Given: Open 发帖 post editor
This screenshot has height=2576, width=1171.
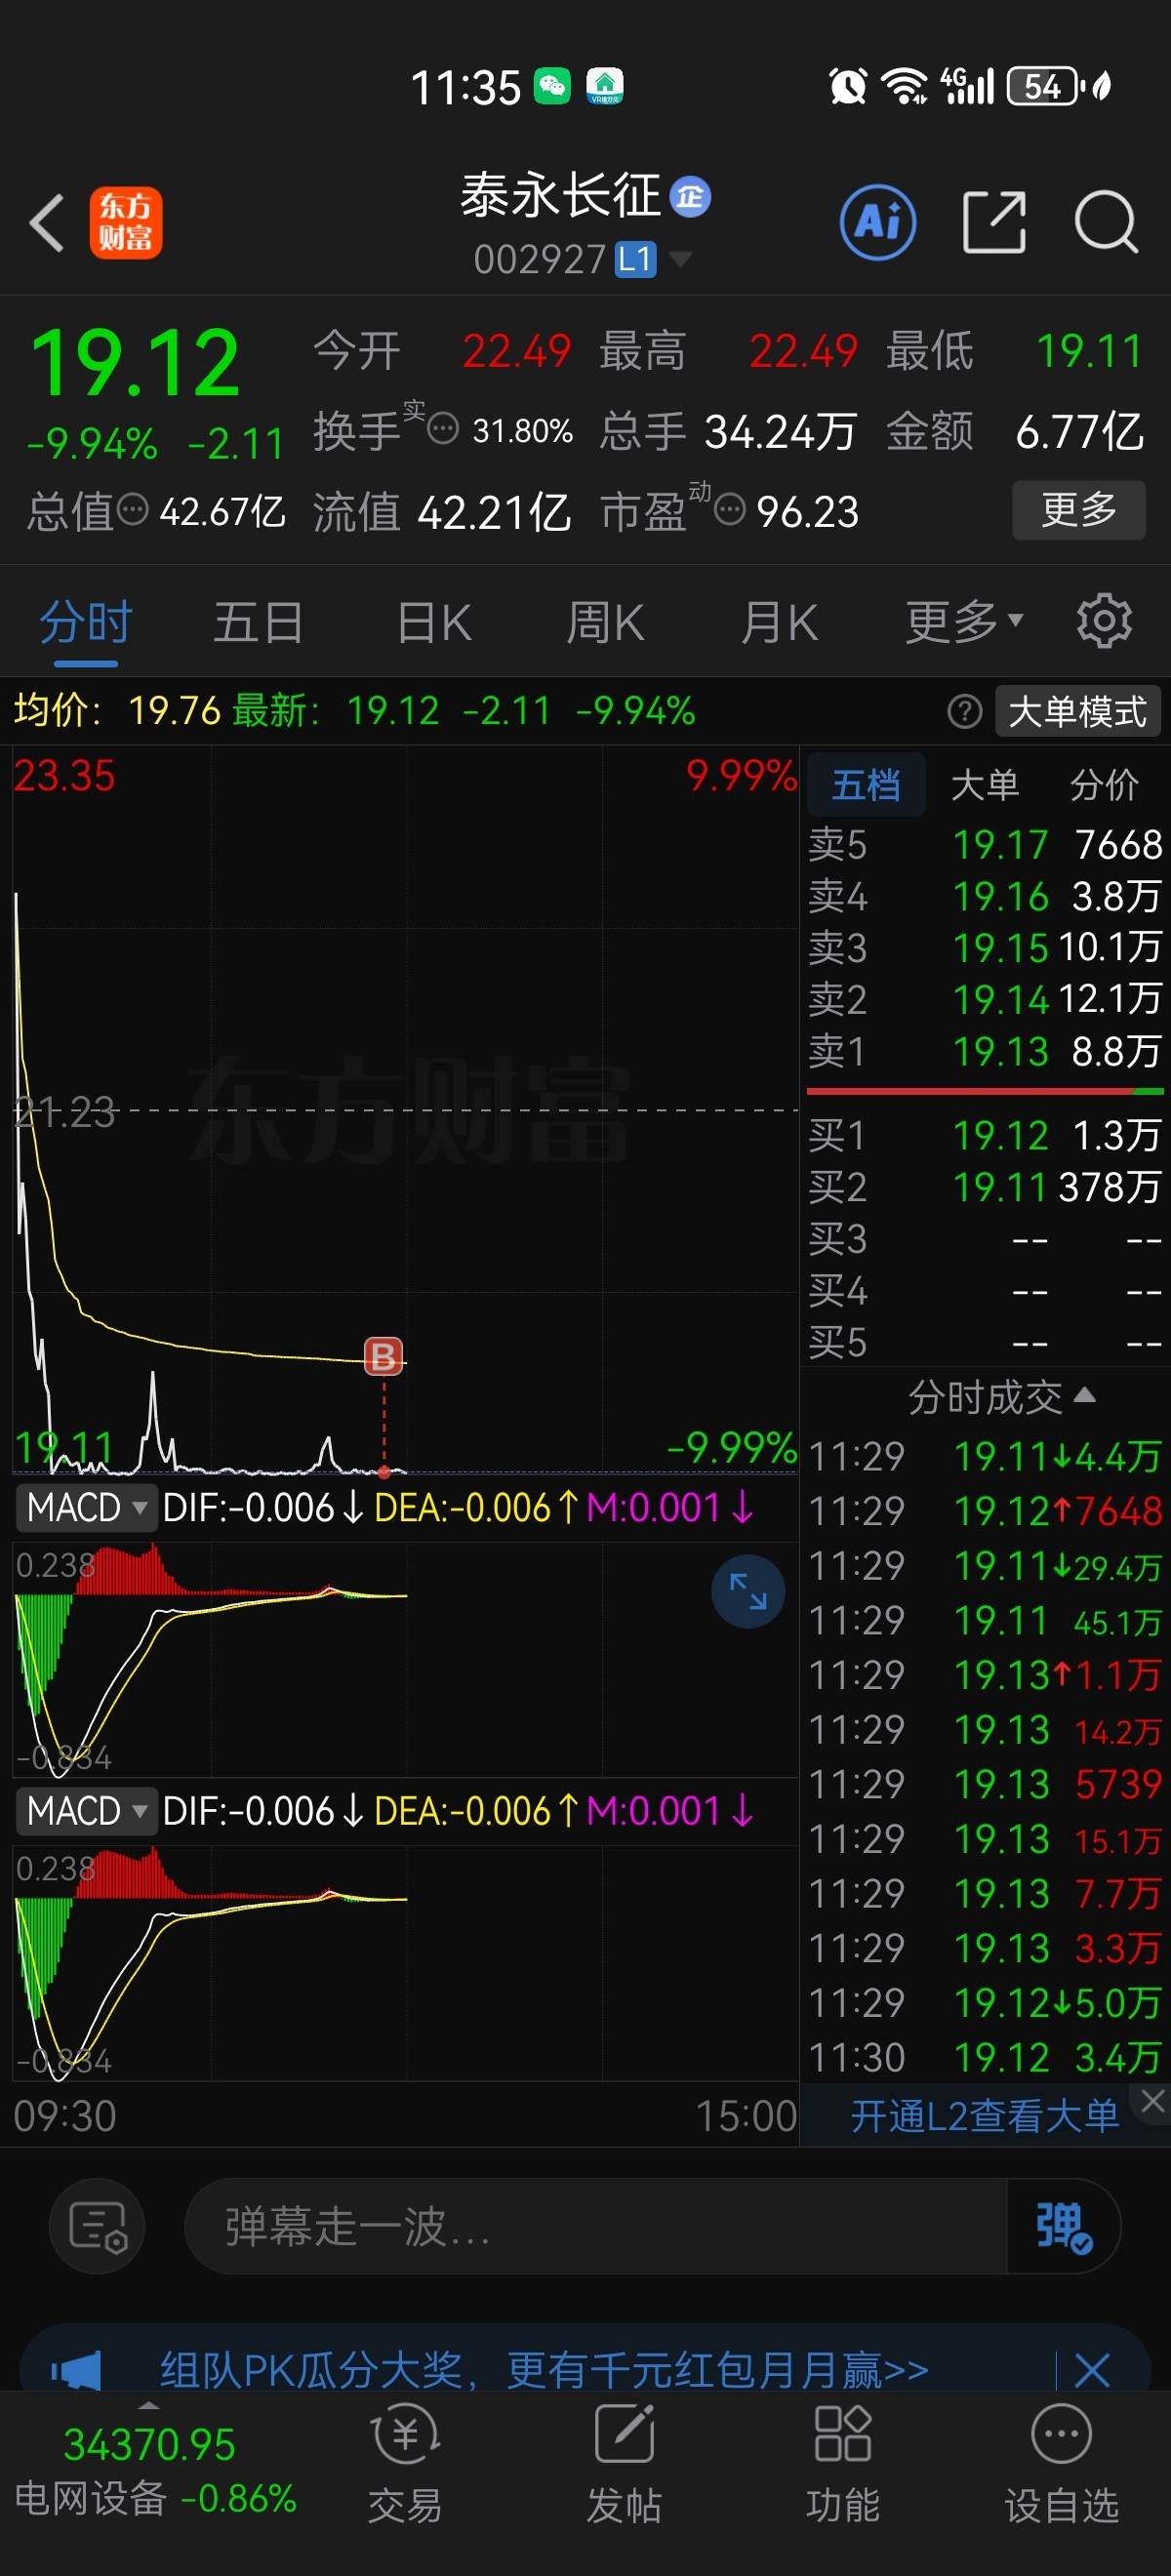Looking at the screenshot, I should click(x=624, y=2463).
